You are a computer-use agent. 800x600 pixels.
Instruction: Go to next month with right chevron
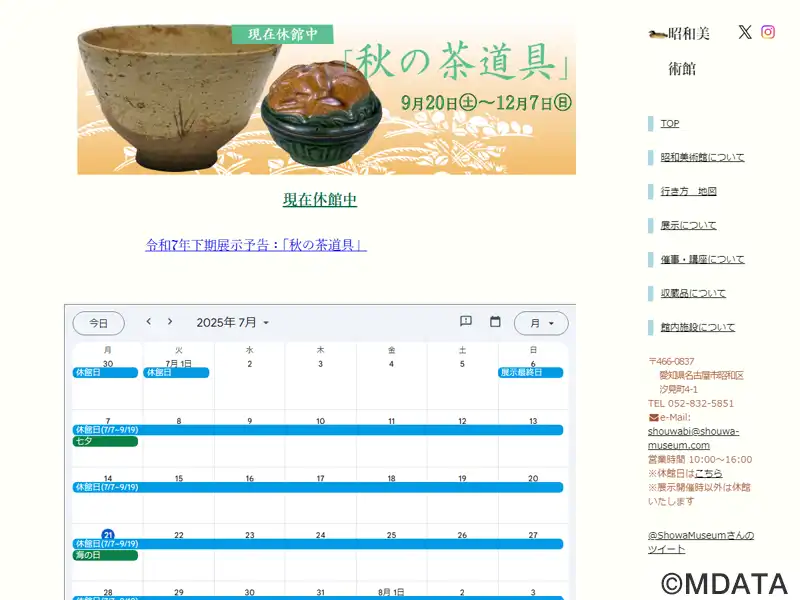point(170,321)
